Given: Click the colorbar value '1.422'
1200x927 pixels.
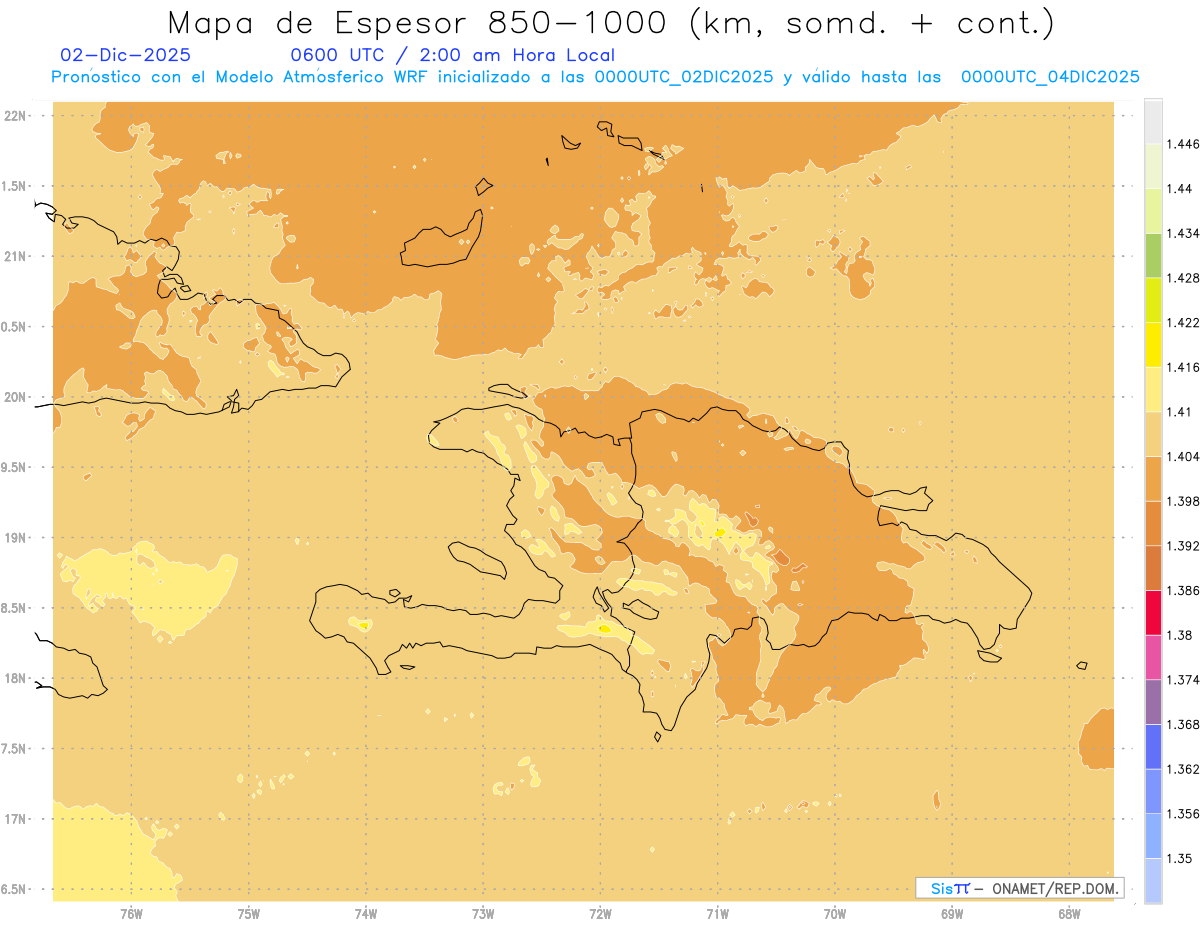Looking at the screenshot, I should point(1185,322).
